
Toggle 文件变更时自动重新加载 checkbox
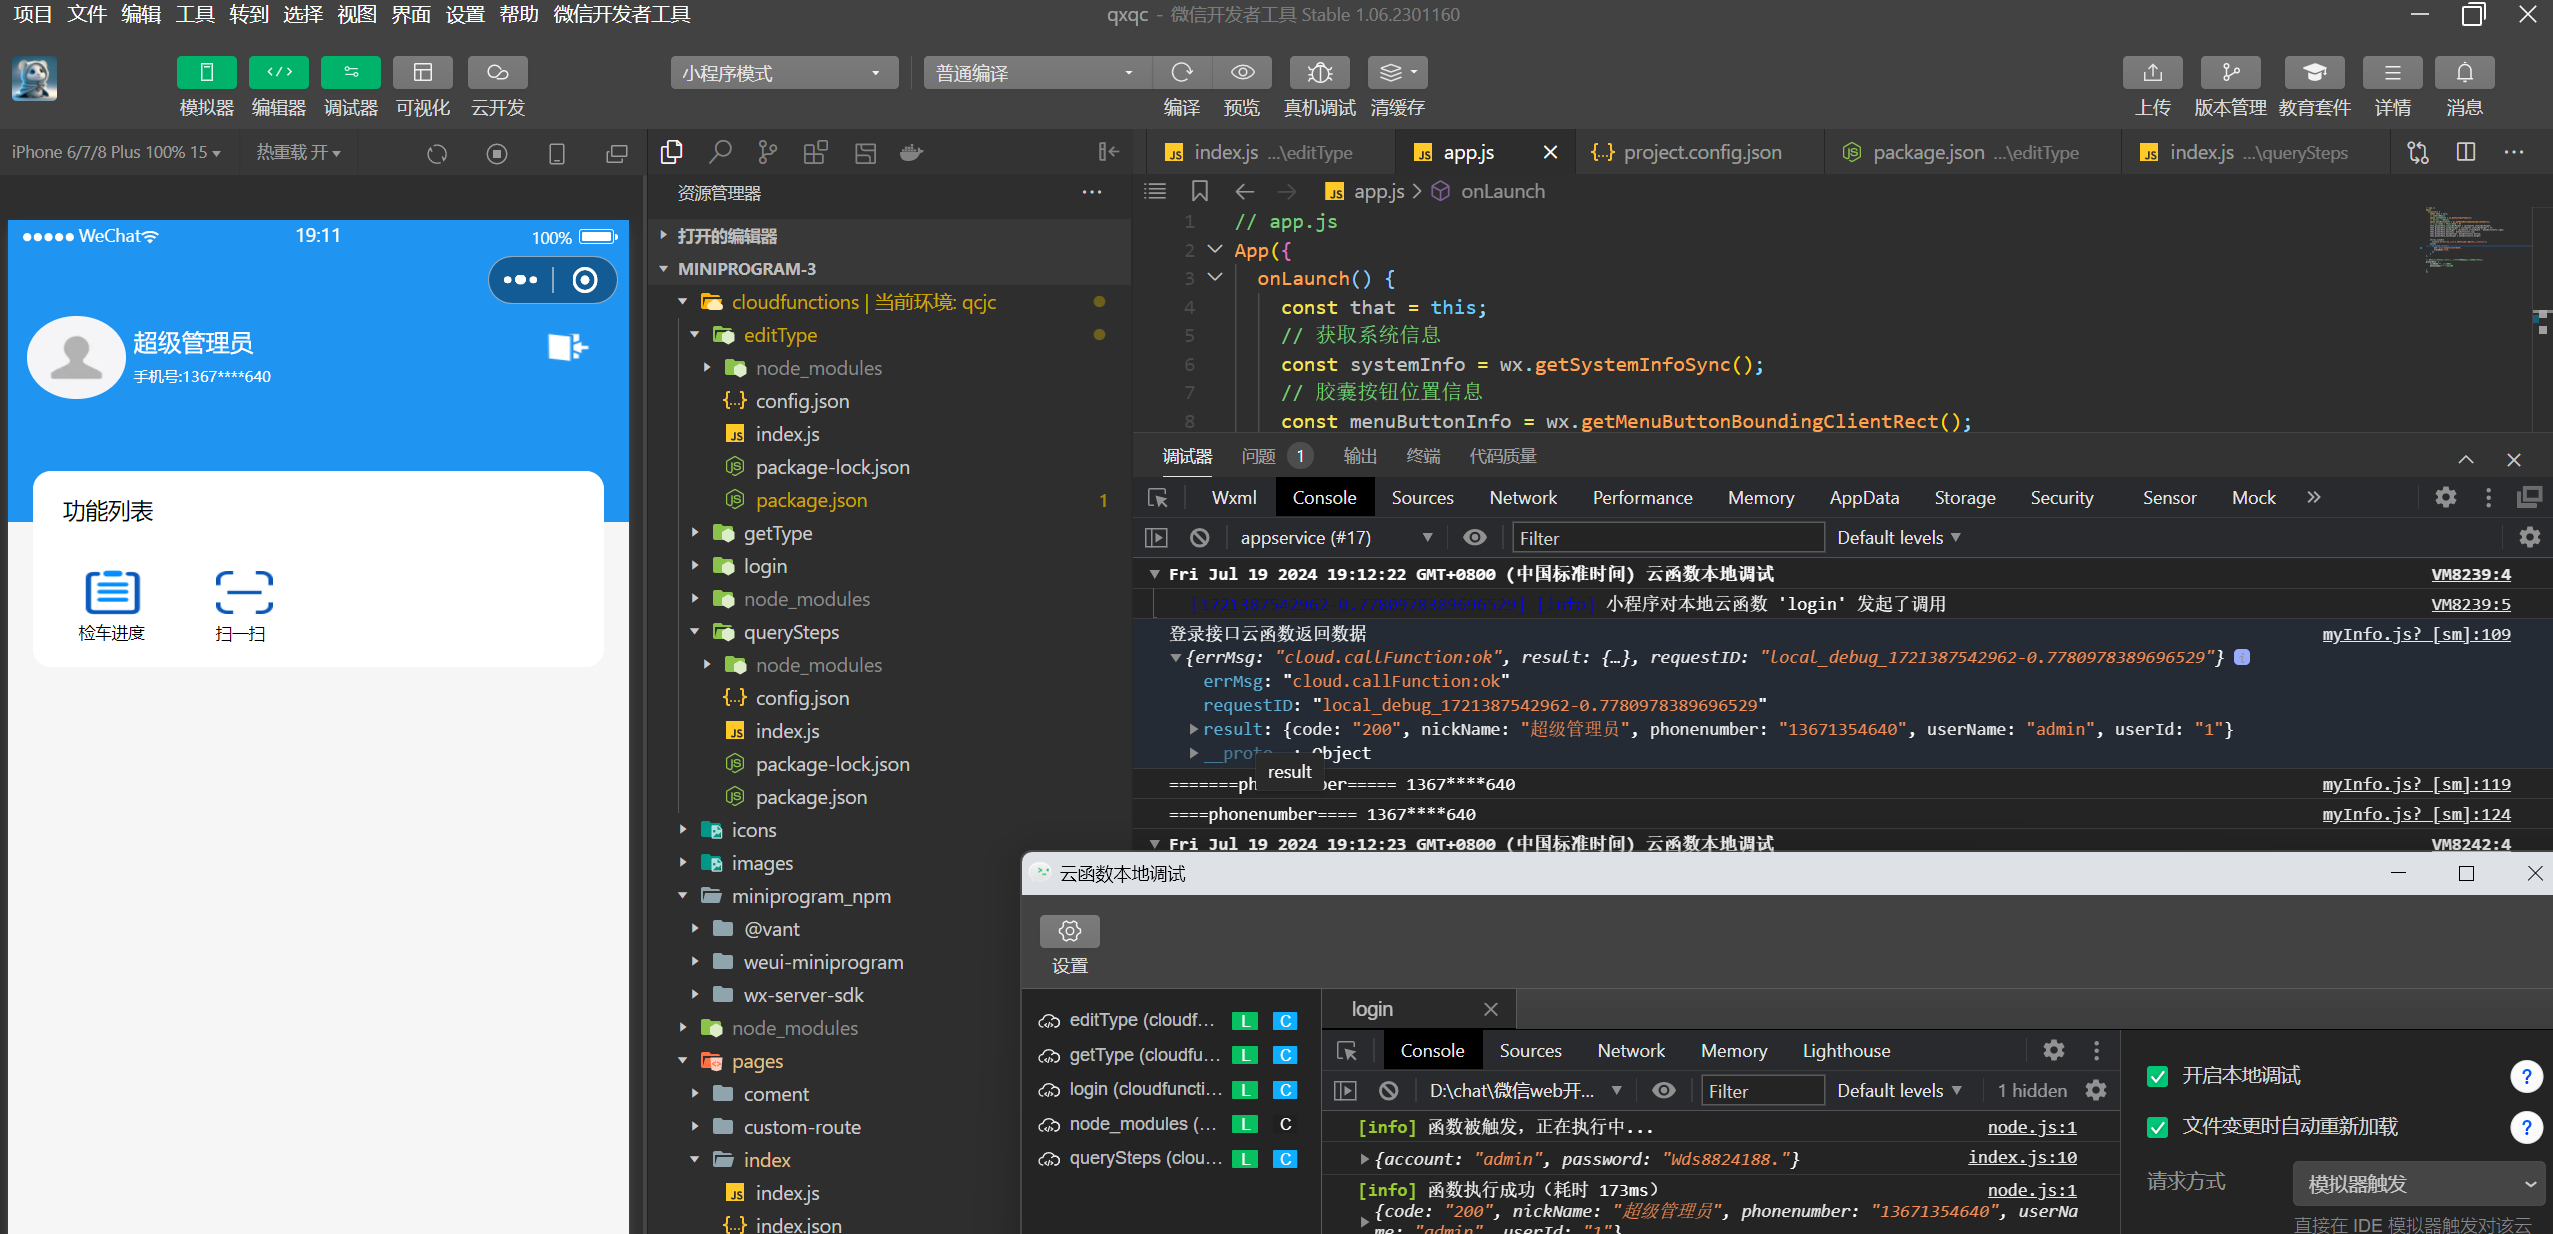pos(2157,1127)
